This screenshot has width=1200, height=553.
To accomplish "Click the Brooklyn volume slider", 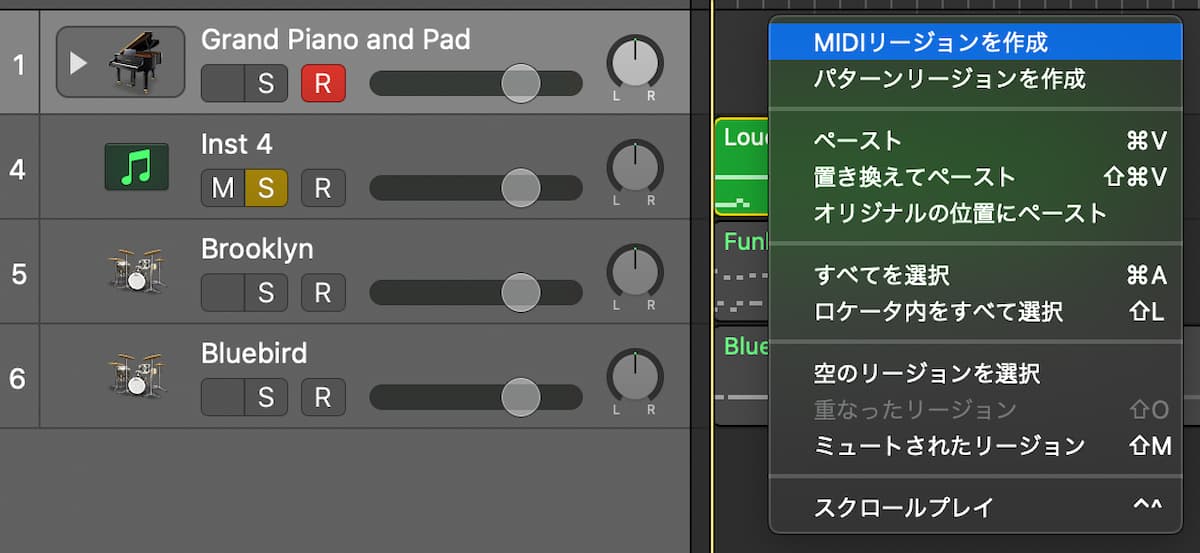I will [x=476, y=292].
